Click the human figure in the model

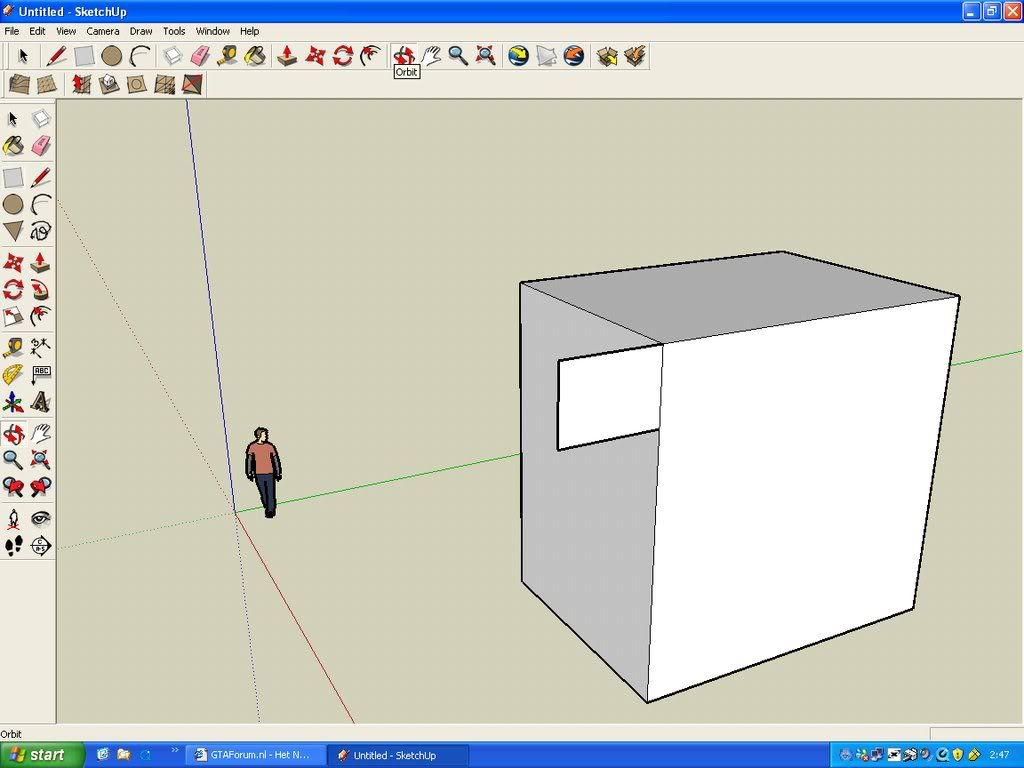pos(263,472)
